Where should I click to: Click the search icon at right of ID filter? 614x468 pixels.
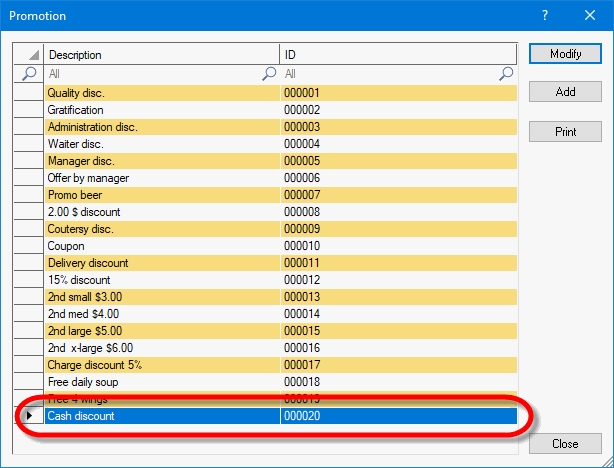pos(507,74)
